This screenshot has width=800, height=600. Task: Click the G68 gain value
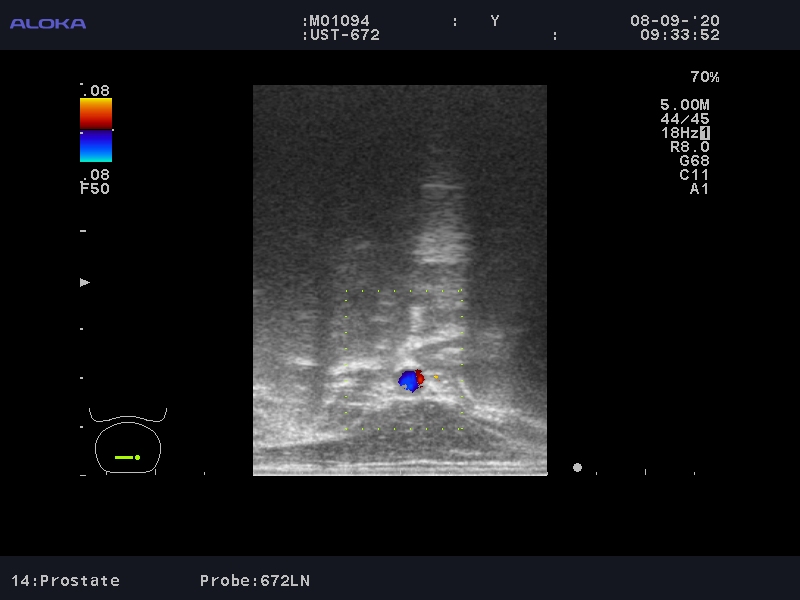point(693,161)
